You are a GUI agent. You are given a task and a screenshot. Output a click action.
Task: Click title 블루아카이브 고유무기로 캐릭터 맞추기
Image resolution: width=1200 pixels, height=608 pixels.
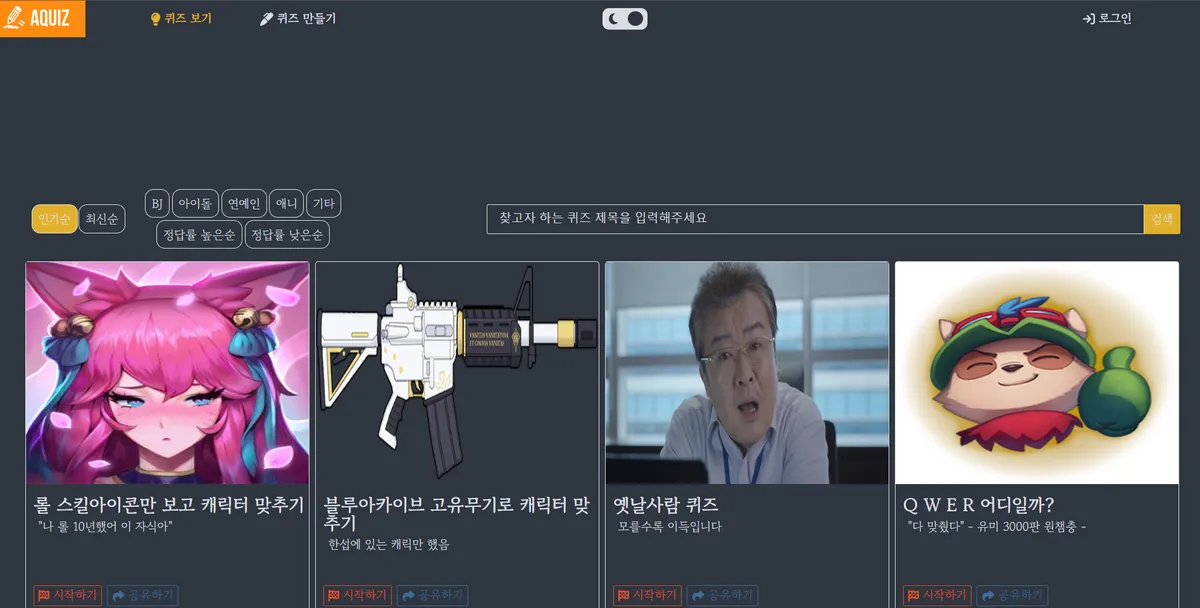pos(457,514)
